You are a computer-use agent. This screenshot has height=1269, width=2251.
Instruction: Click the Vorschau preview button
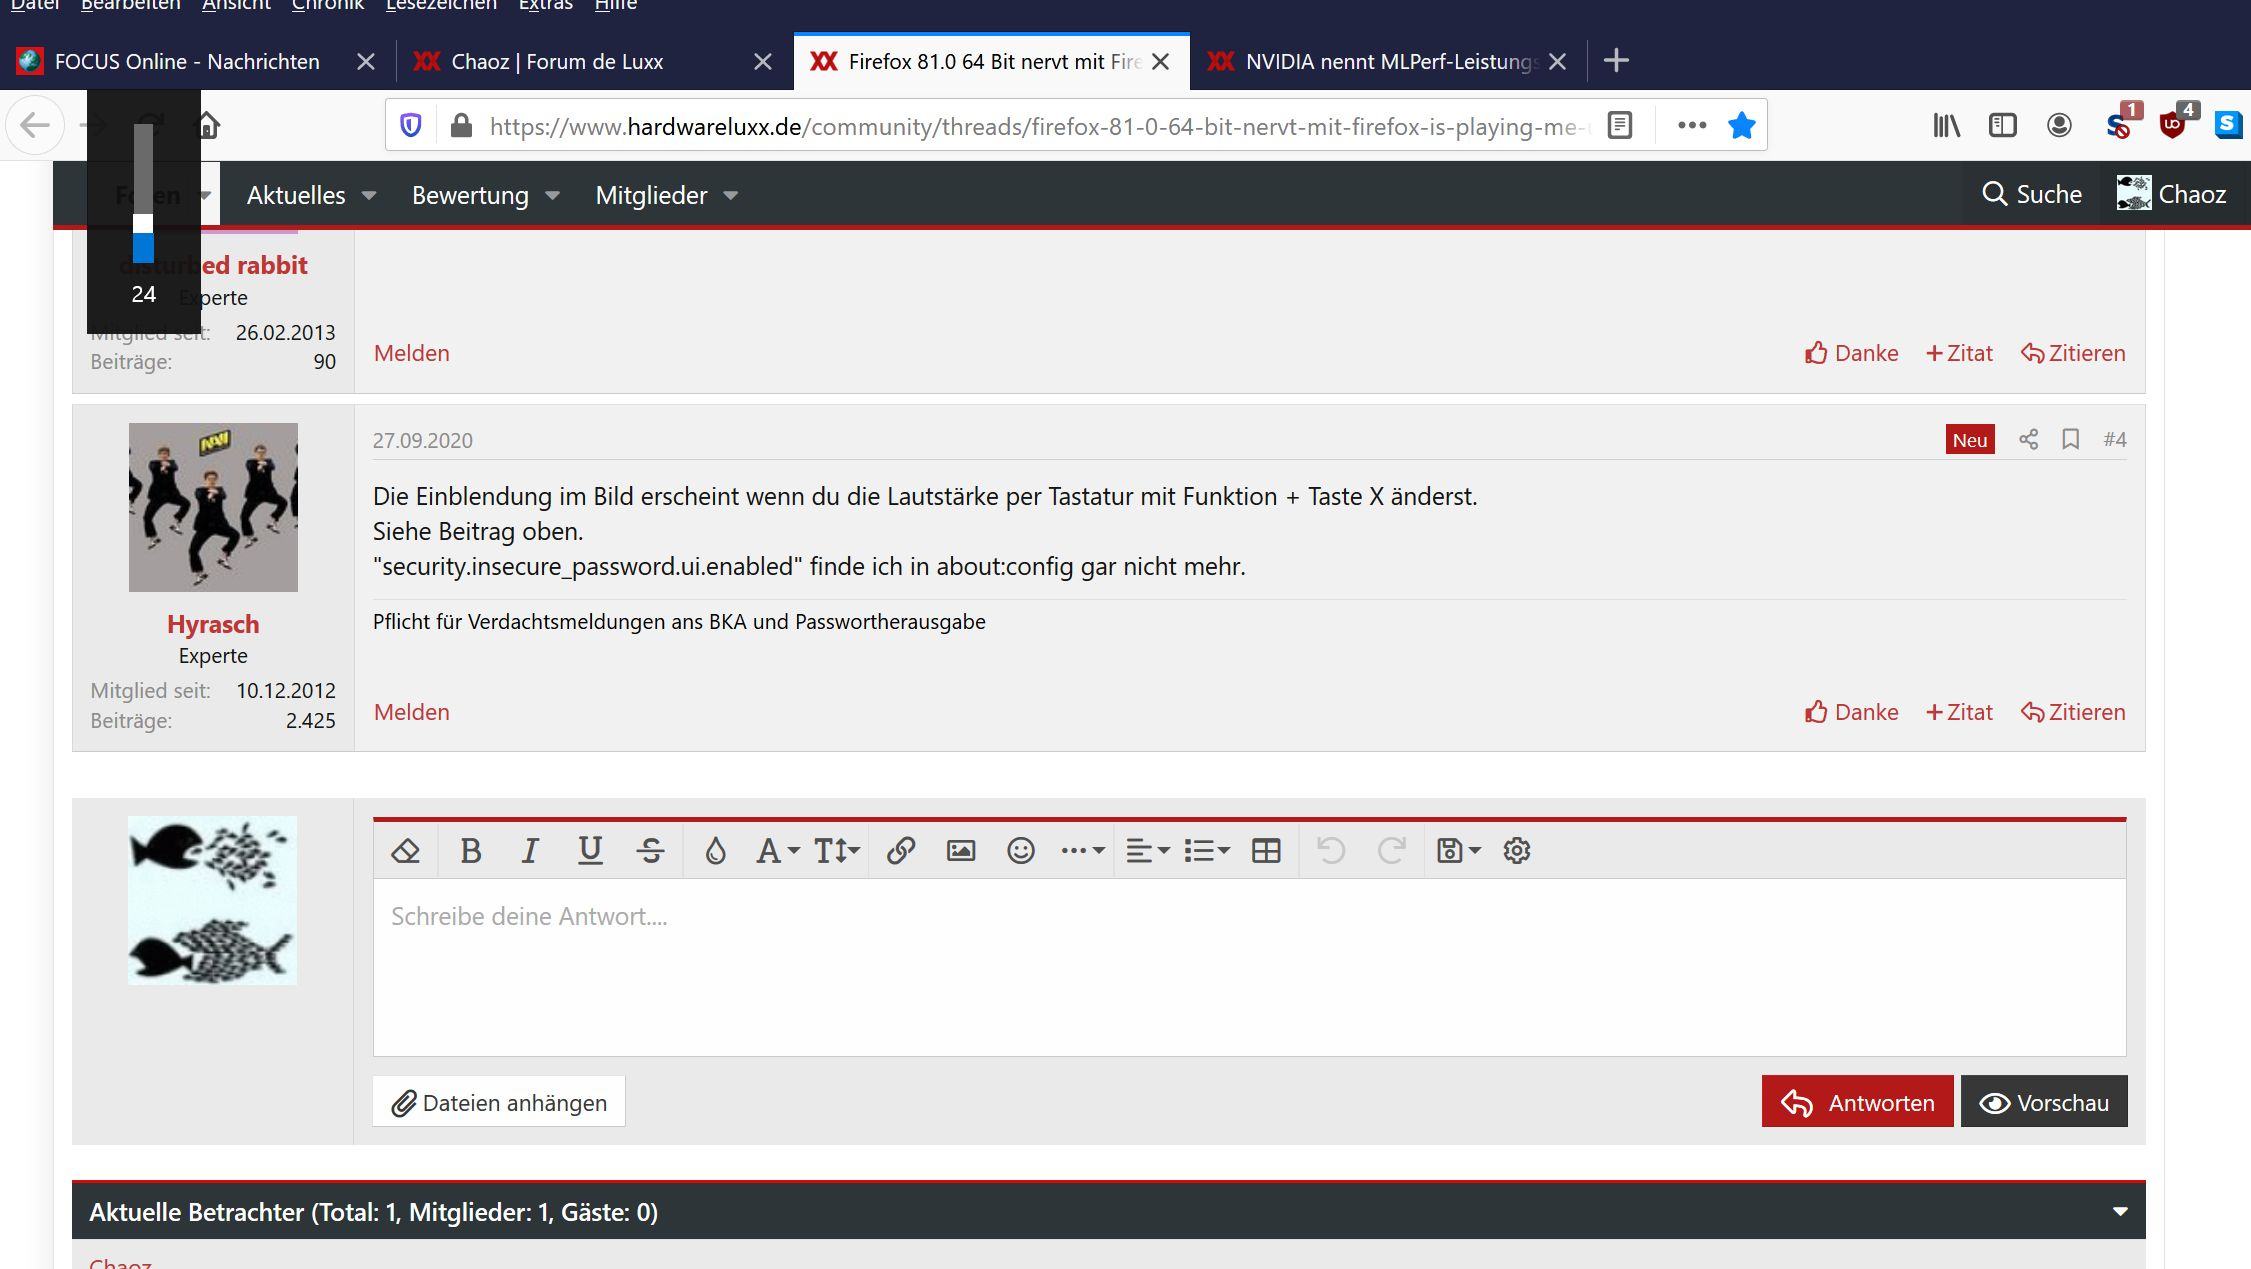2044,1102
